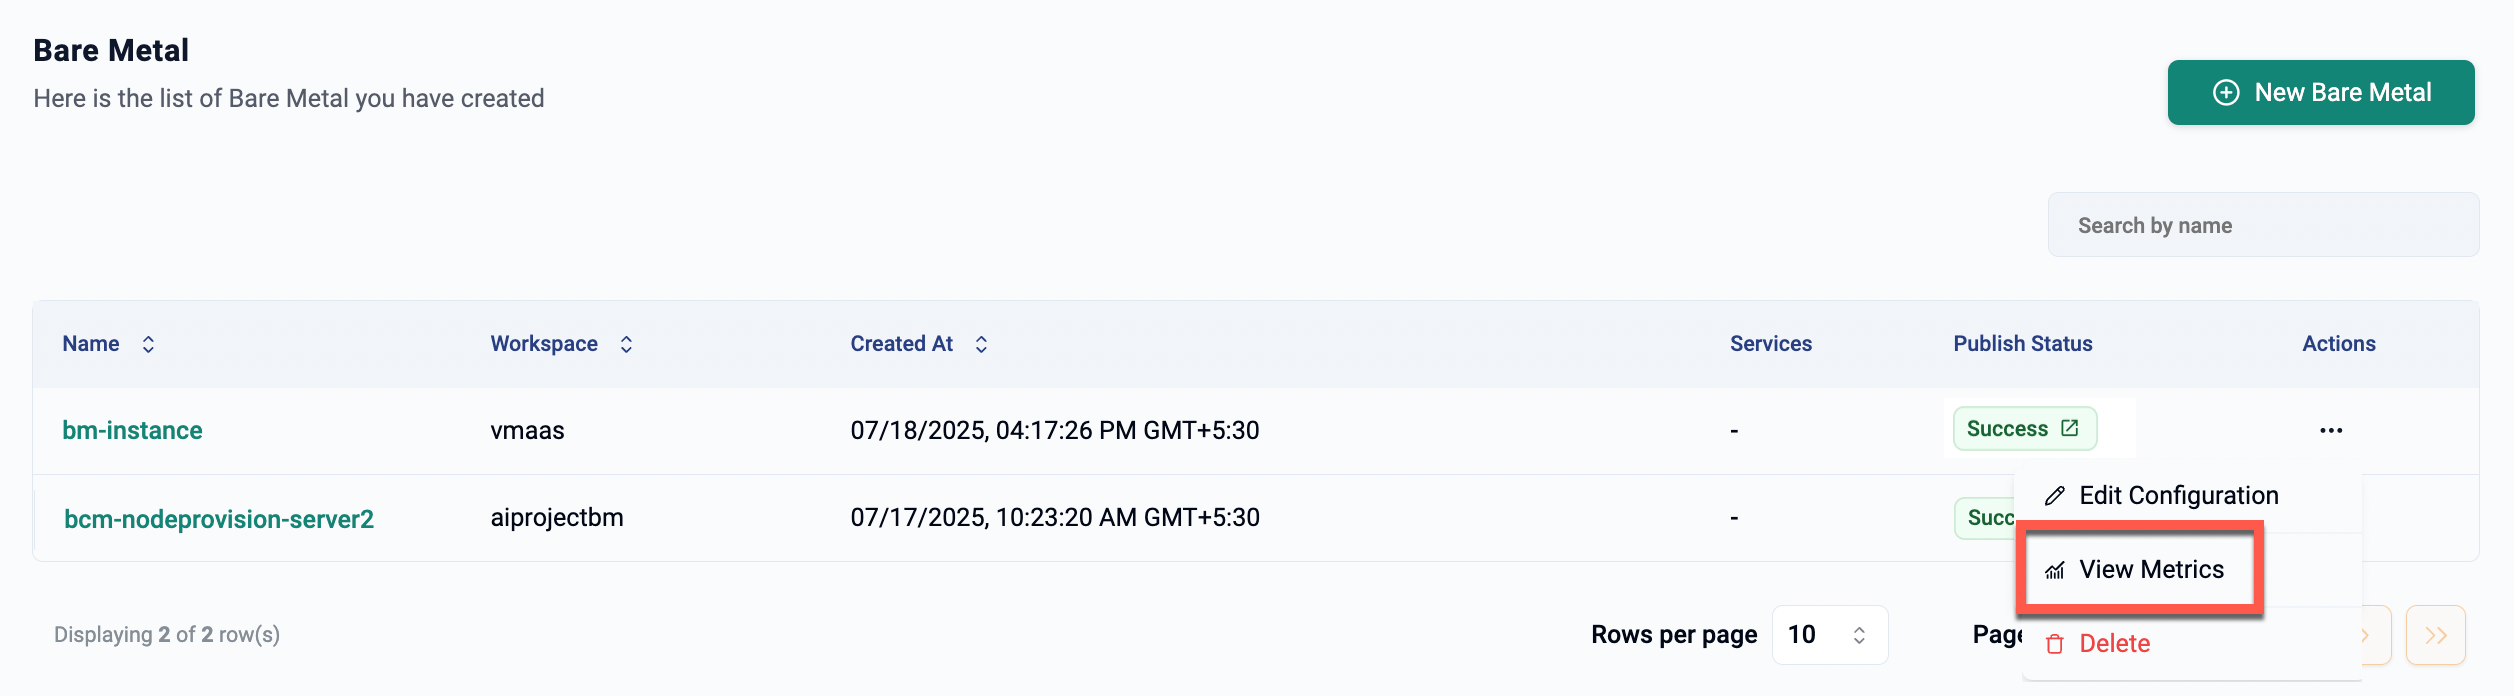Open the Rows per page dropdown
This screenshot has width=2514, height=696.
tap(1829, 635)
